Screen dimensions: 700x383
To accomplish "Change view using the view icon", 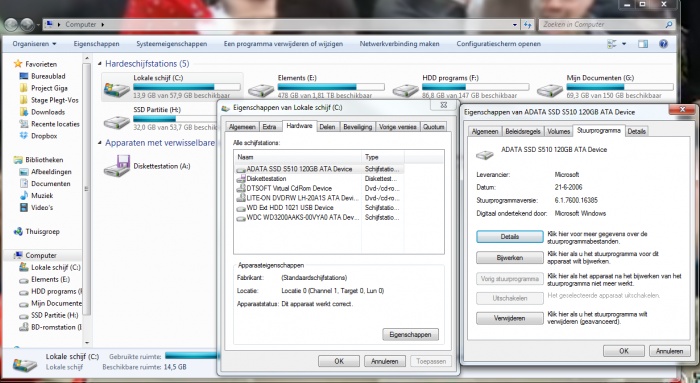I will [612, 44].
